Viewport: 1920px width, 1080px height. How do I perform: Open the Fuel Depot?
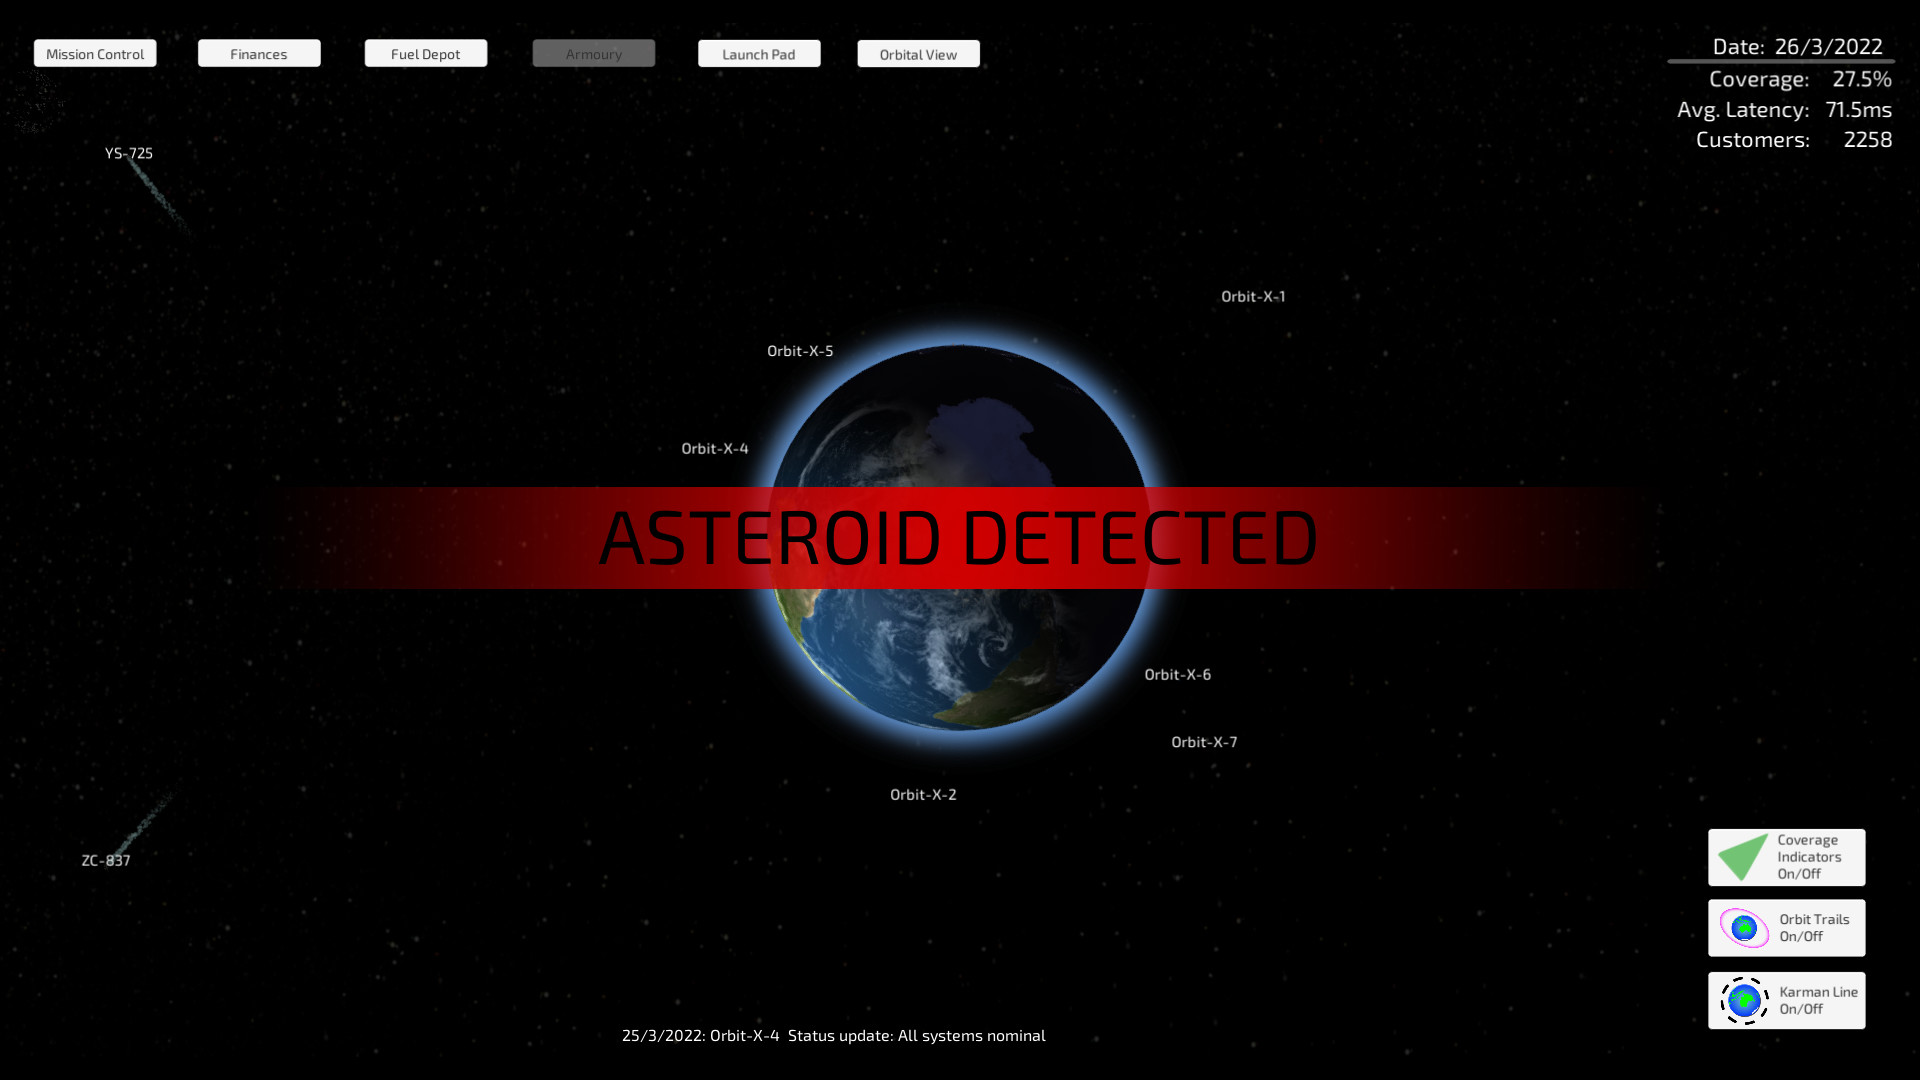[425, 53]
